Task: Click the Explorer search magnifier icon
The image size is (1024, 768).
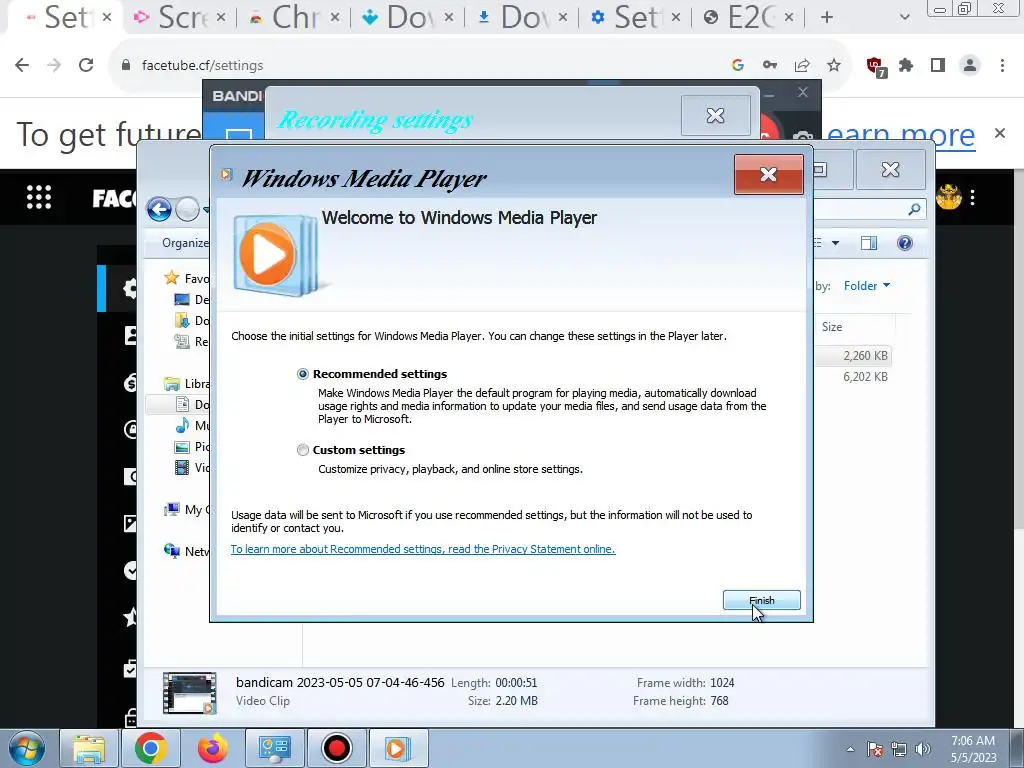Action: click(x=914, y=209)
